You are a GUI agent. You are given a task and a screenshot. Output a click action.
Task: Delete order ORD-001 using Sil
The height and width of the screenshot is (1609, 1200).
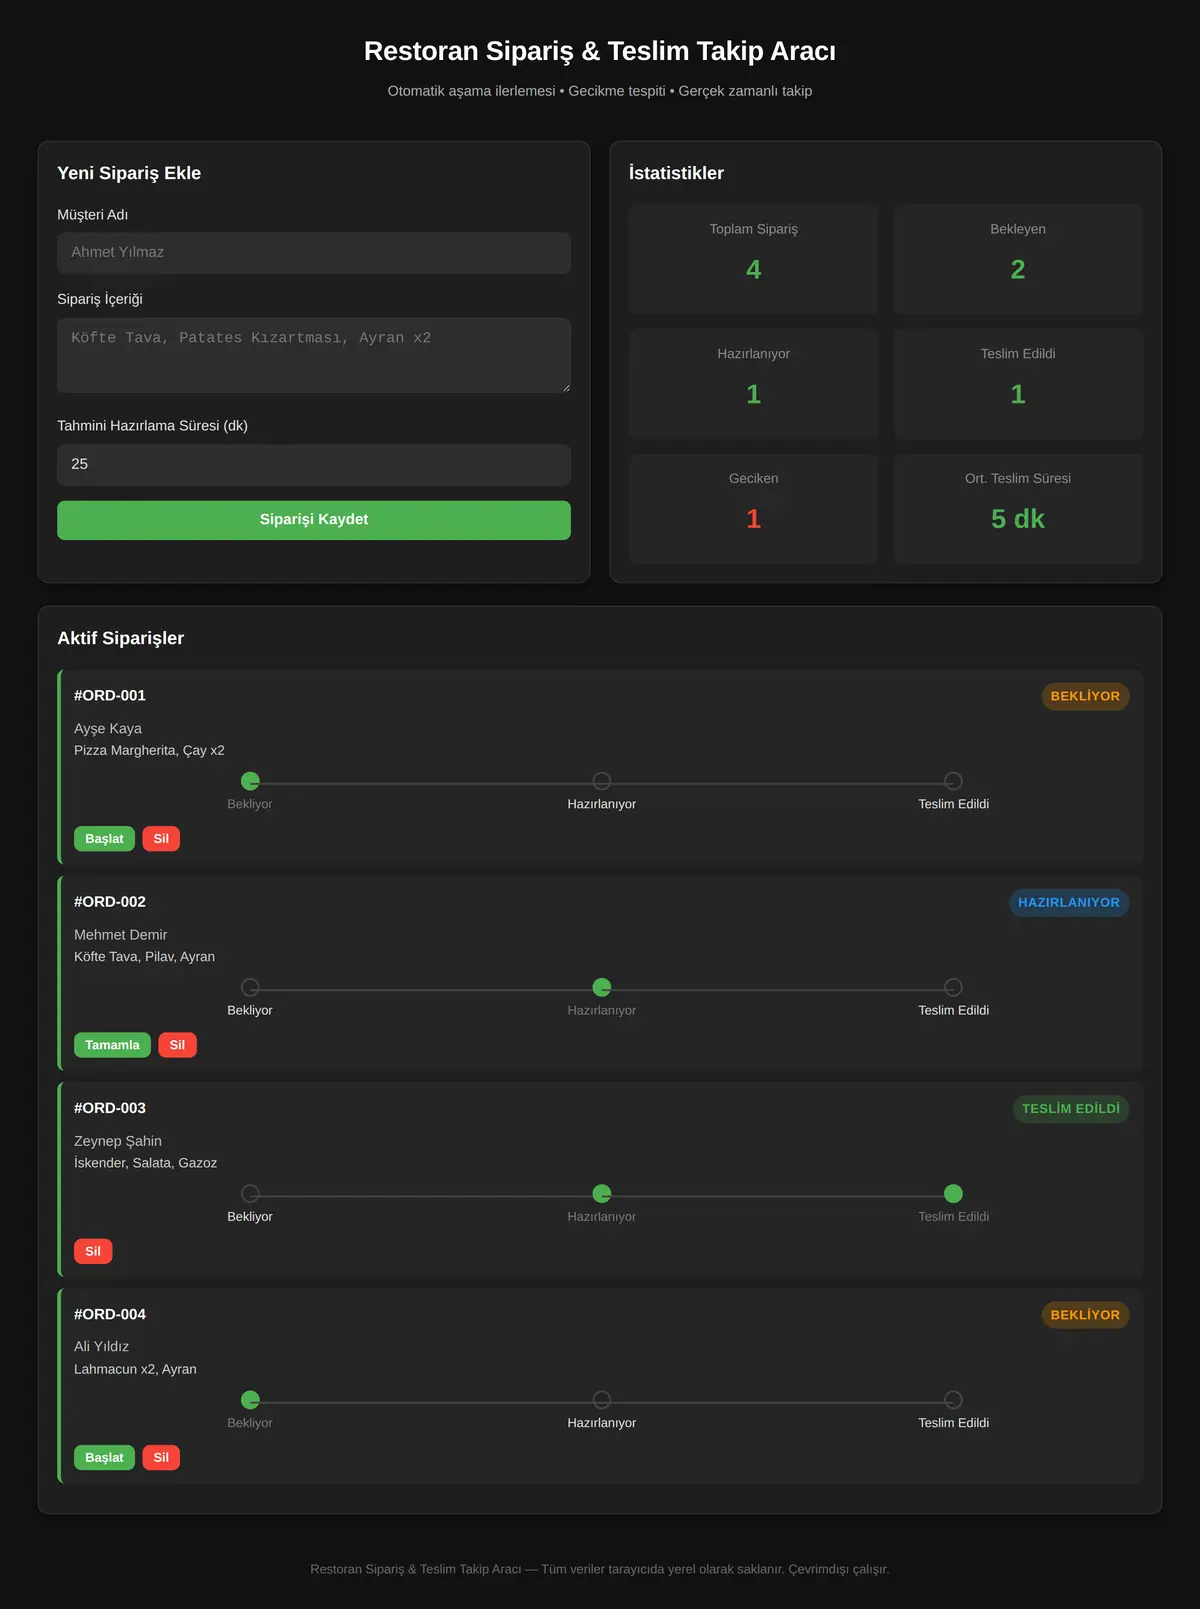[x=161, y=839]
